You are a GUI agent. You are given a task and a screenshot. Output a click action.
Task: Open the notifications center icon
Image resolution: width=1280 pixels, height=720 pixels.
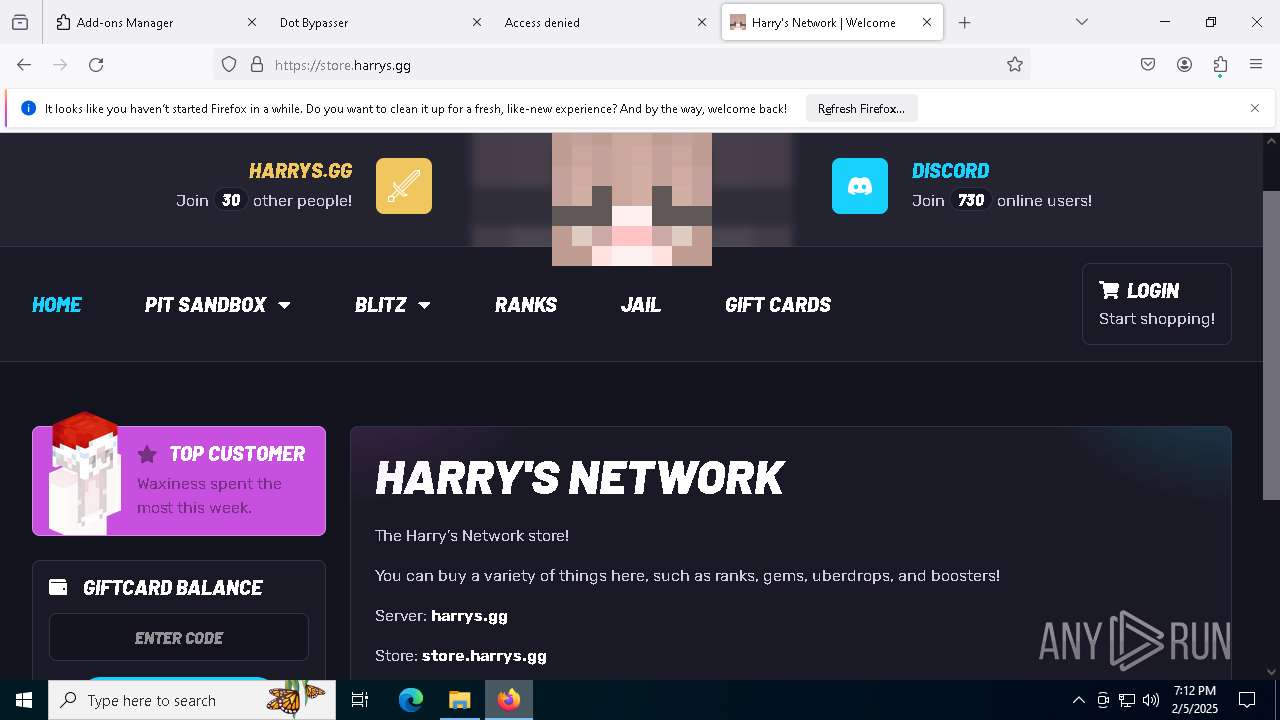click(x=1247, y=700)
